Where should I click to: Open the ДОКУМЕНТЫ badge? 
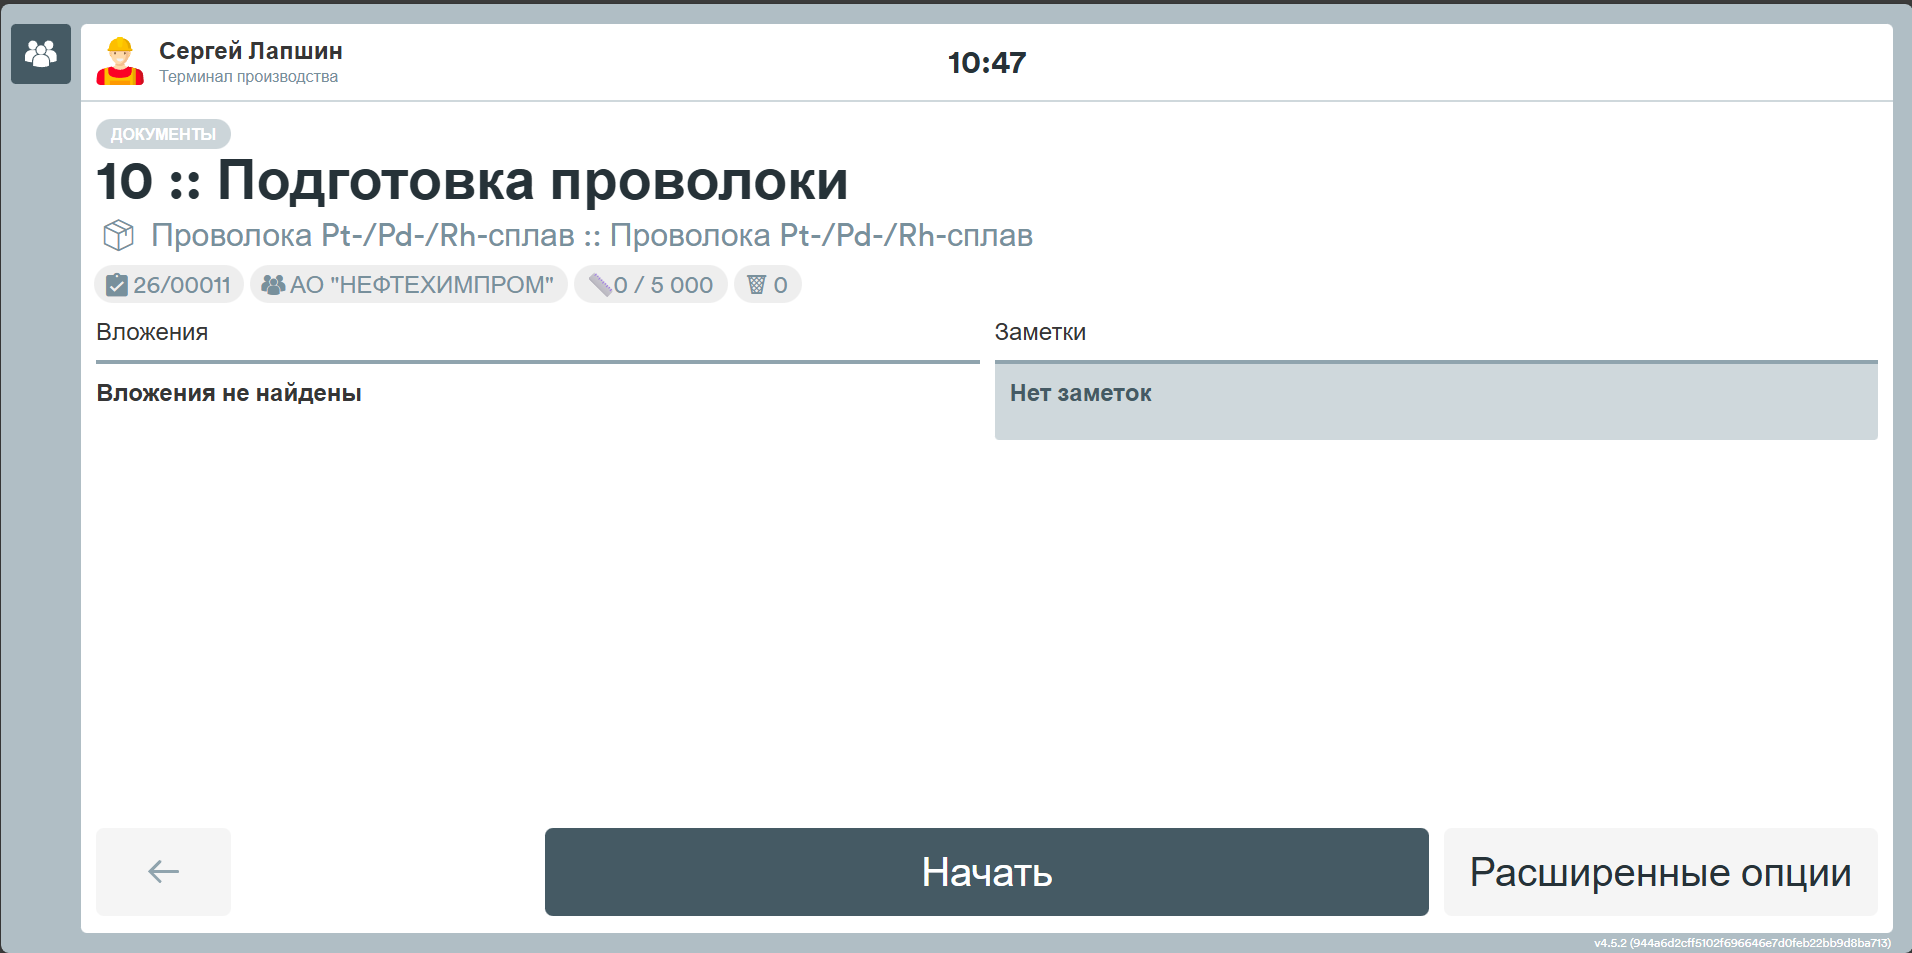tap(163, 134)
